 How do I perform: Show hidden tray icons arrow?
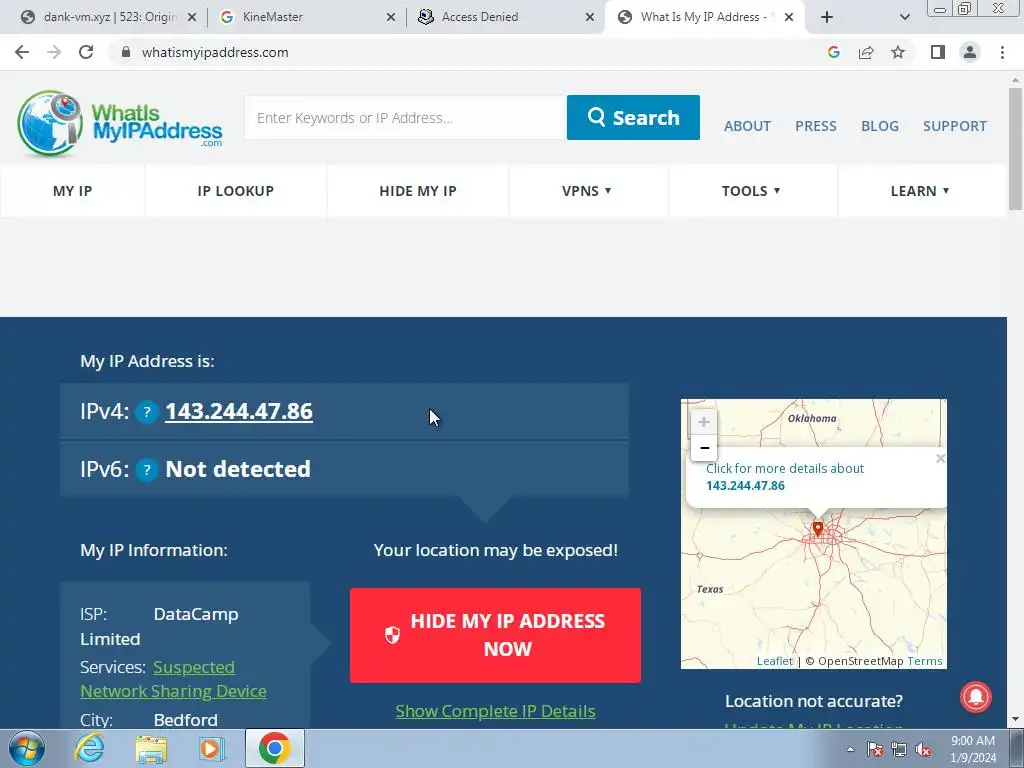coord(850,749)
